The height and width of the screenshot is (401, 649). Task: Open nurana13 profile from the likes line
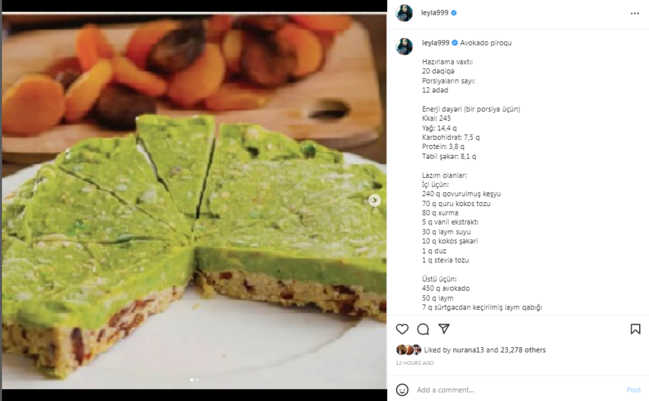(x=468, y=350)
